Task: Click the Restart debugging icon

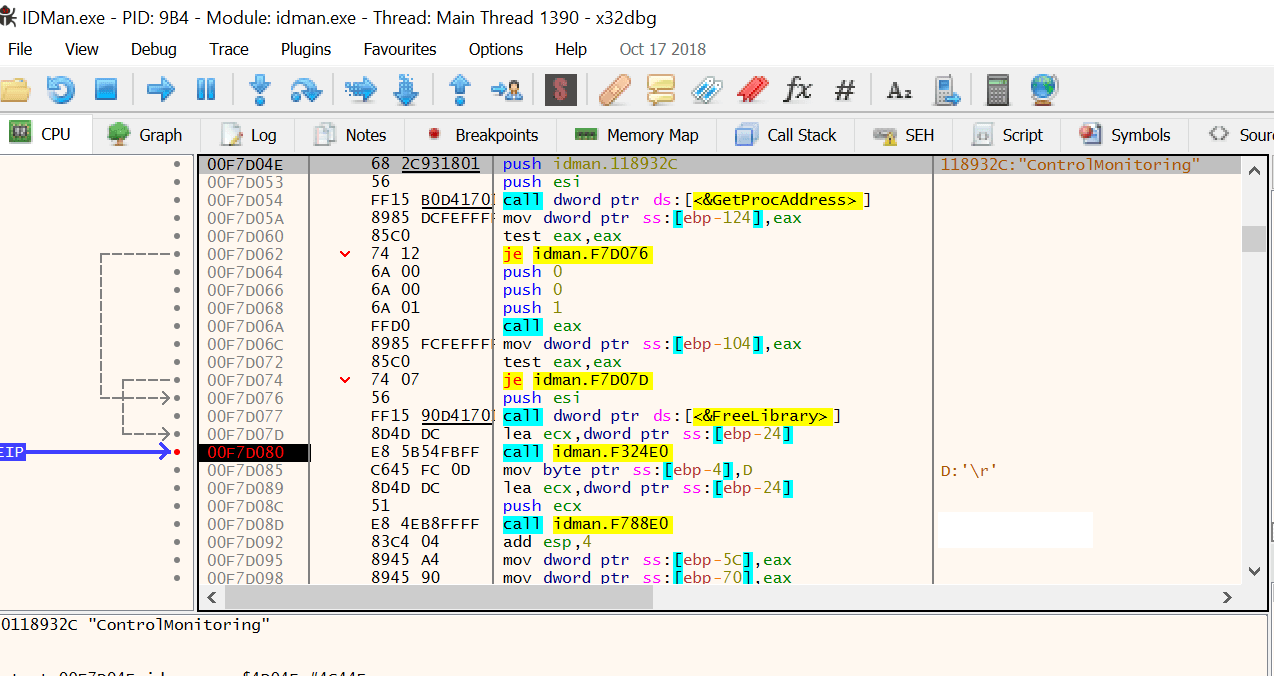Action: click(61, 90)
